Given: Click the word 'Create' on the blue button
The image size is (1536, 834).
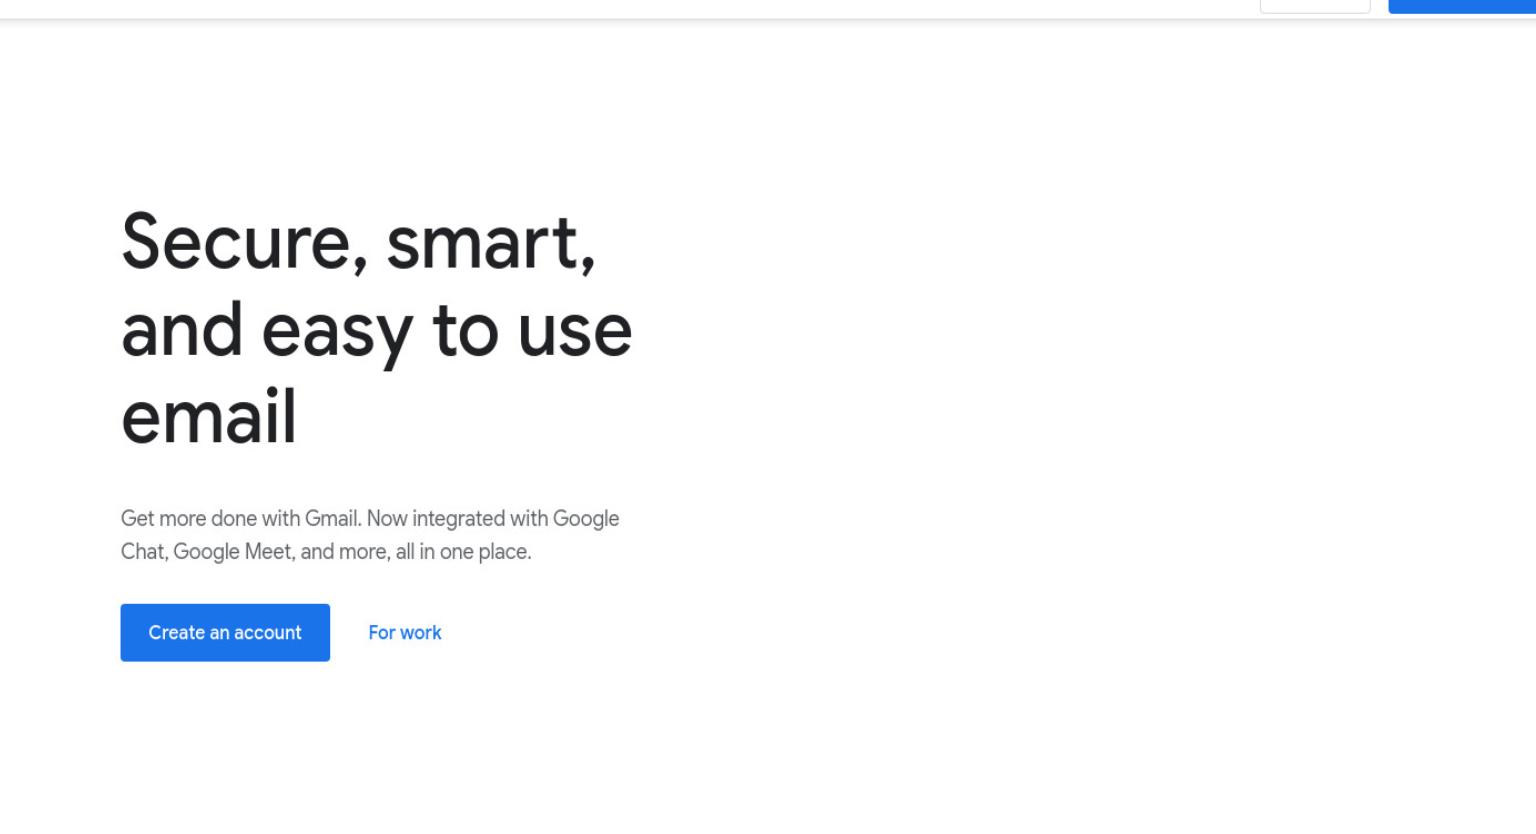Looking at the screenshot, I should (177, 633).
